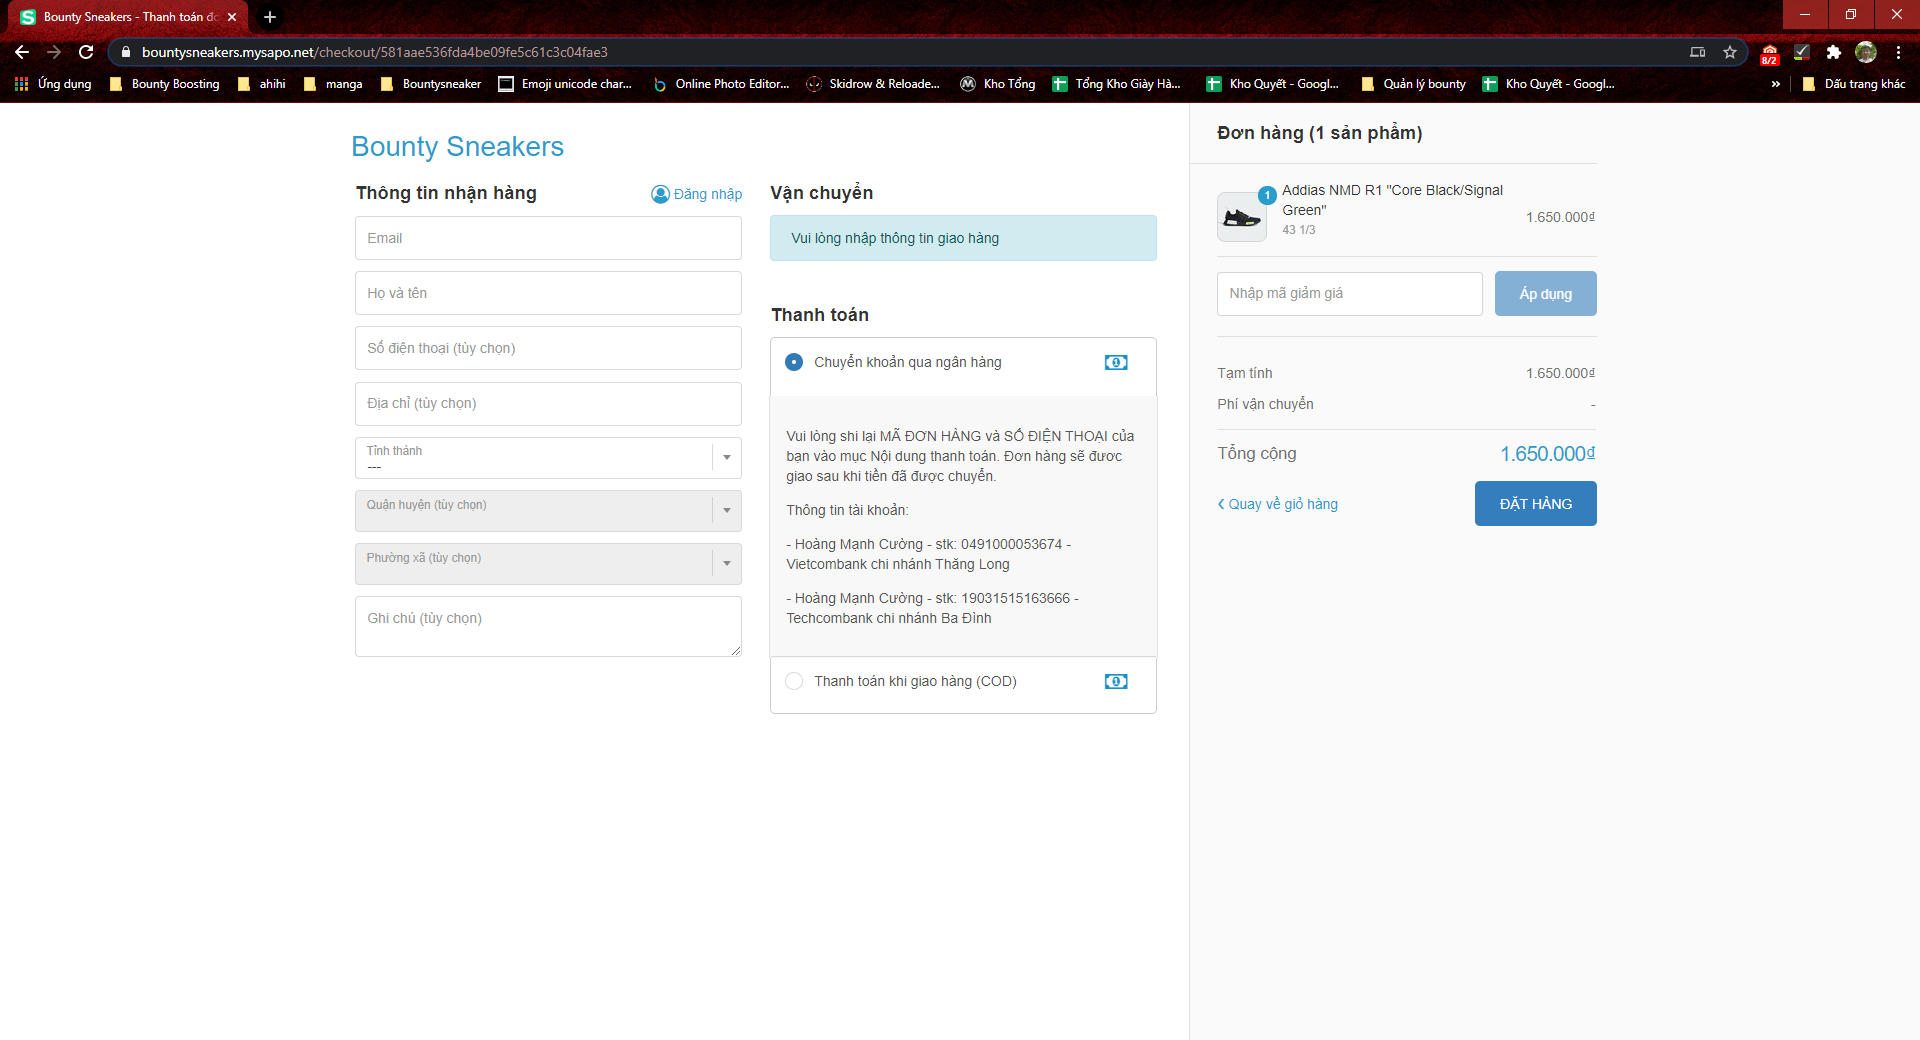The width and height of the screenshot is (1920, 1040).
Task: Click the Bounty Sneakers store title
Action: click(x=458, y=147)
